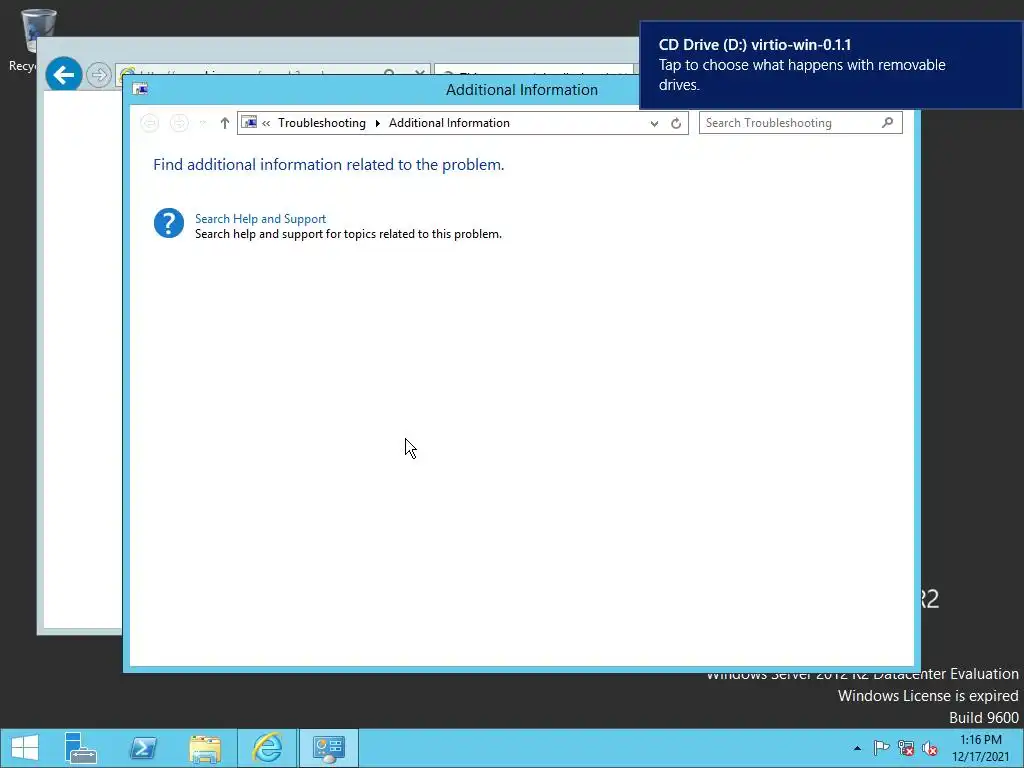Click the network status tray icon

click(906, 748)
